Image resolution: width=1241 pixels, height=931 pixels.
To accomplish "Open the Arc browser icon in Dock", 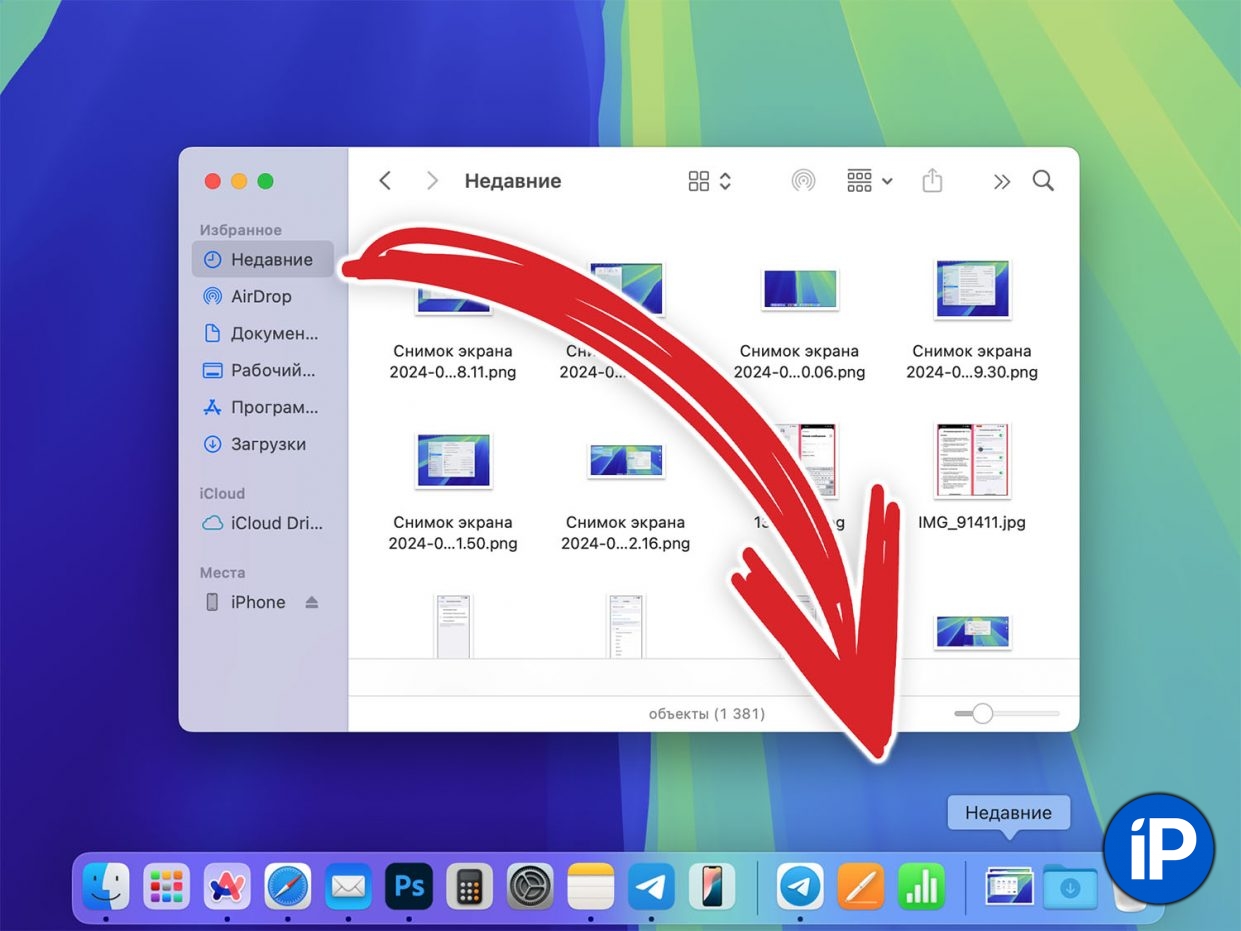I will click(x=227, y=885).
